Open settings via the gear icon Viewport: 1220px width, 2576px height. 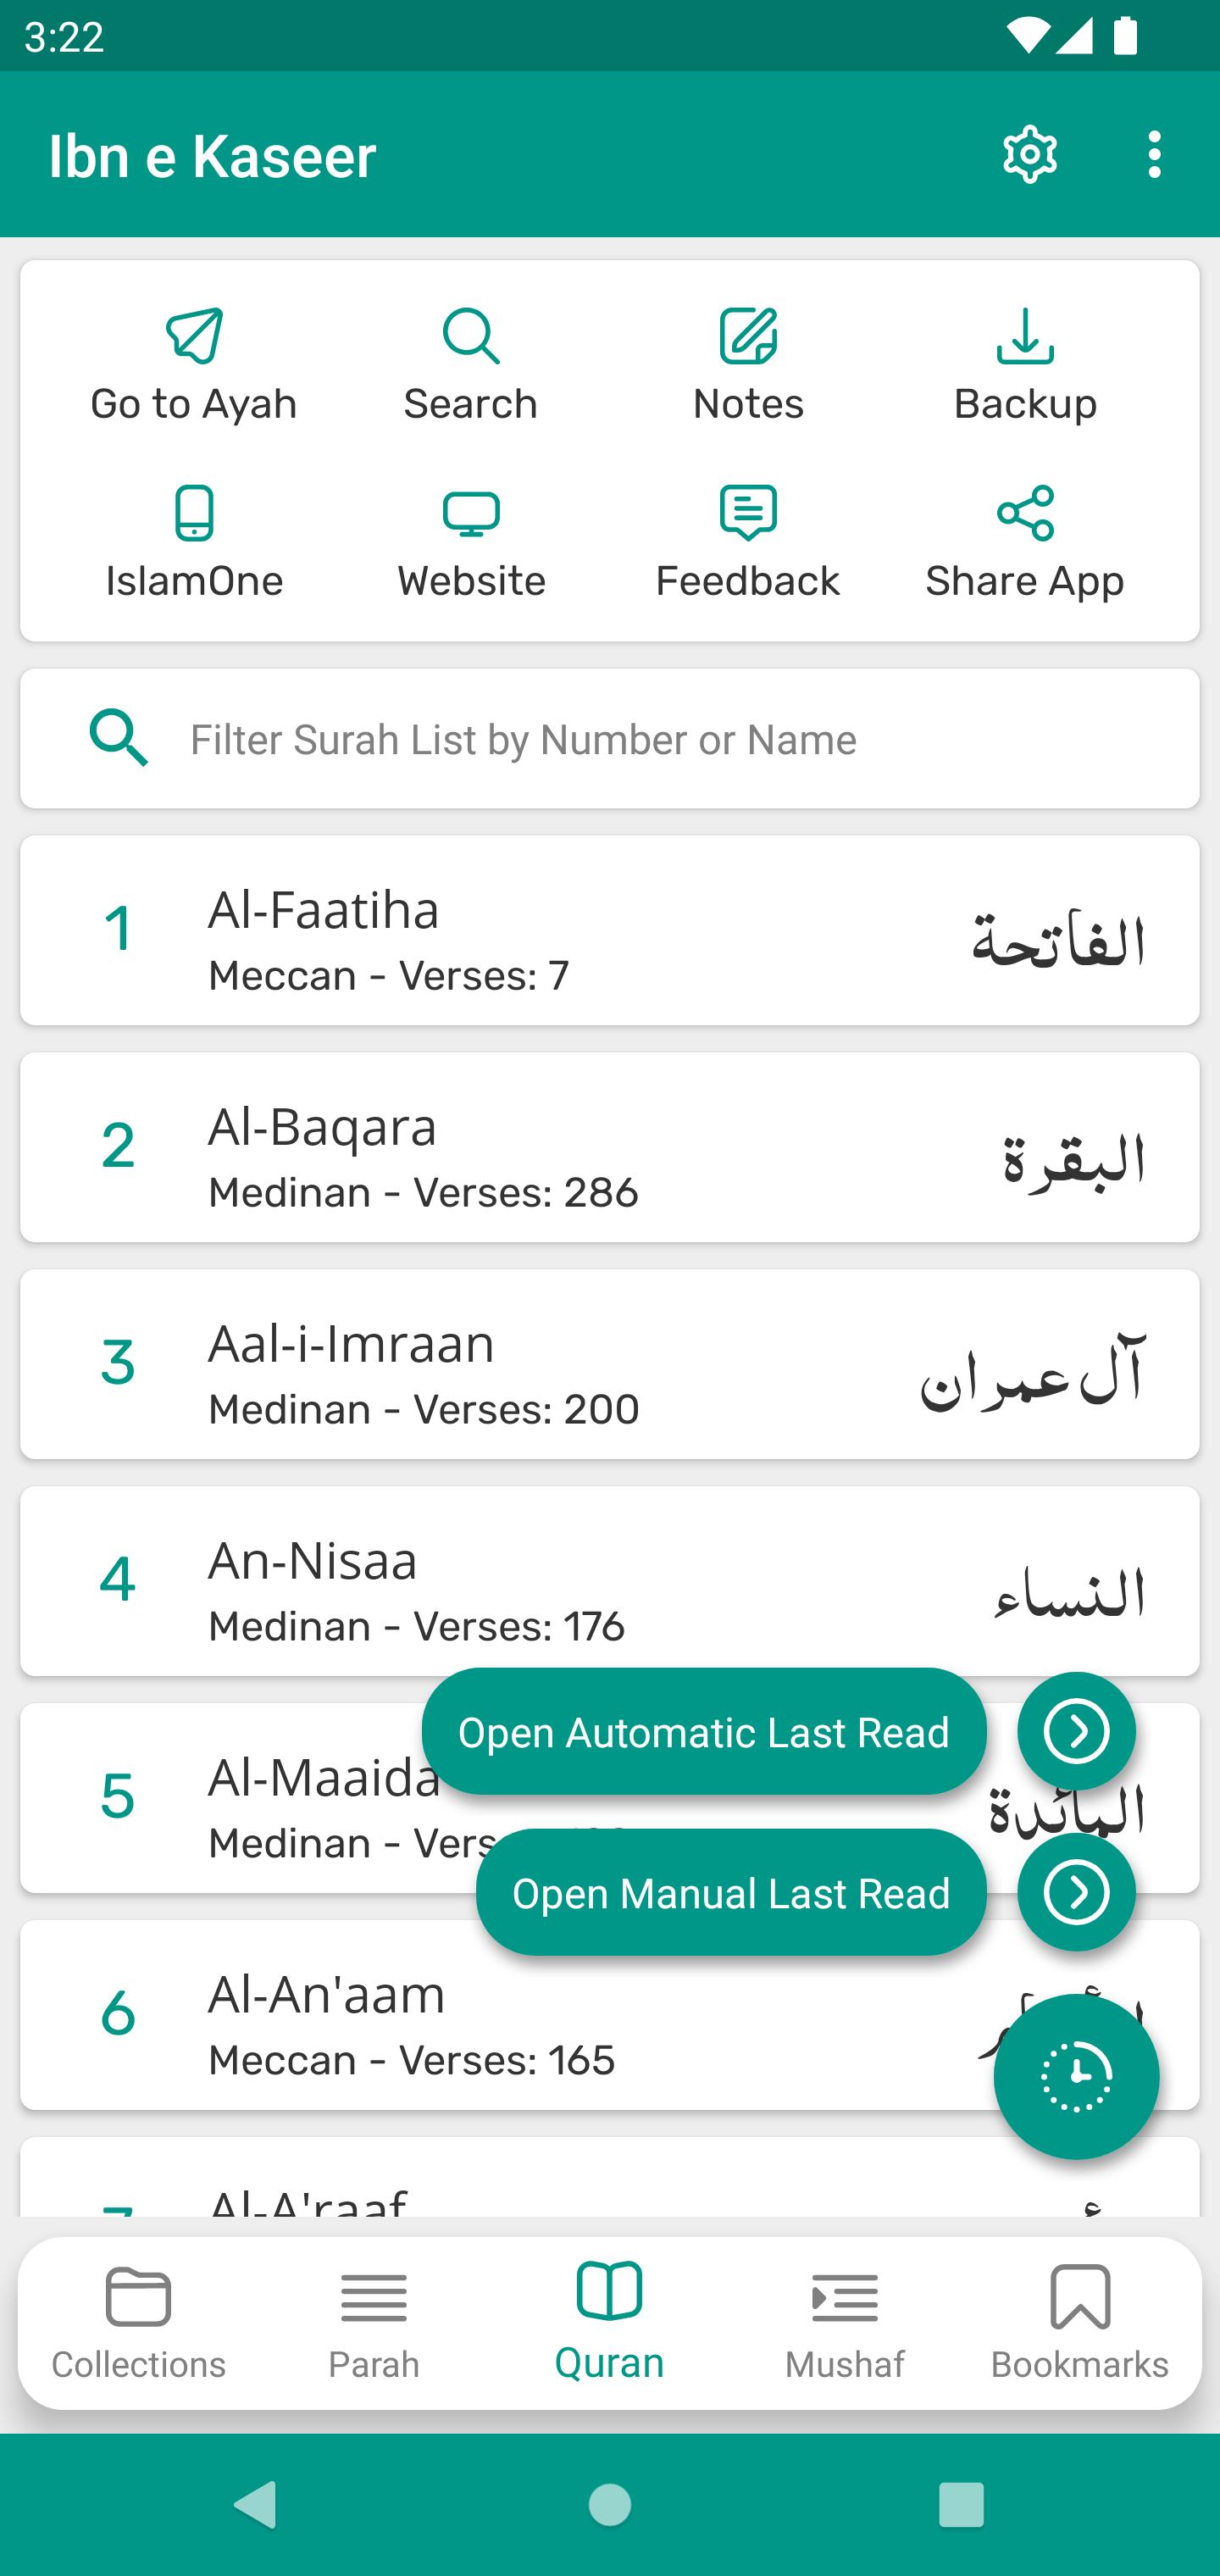point(1030,155)
